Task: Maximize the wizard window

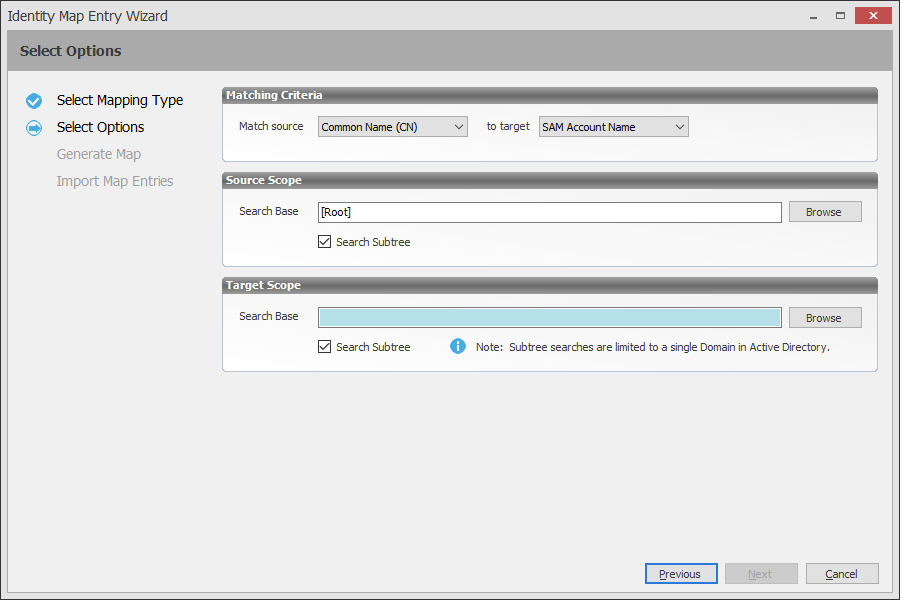Action: tap(841, 15)
